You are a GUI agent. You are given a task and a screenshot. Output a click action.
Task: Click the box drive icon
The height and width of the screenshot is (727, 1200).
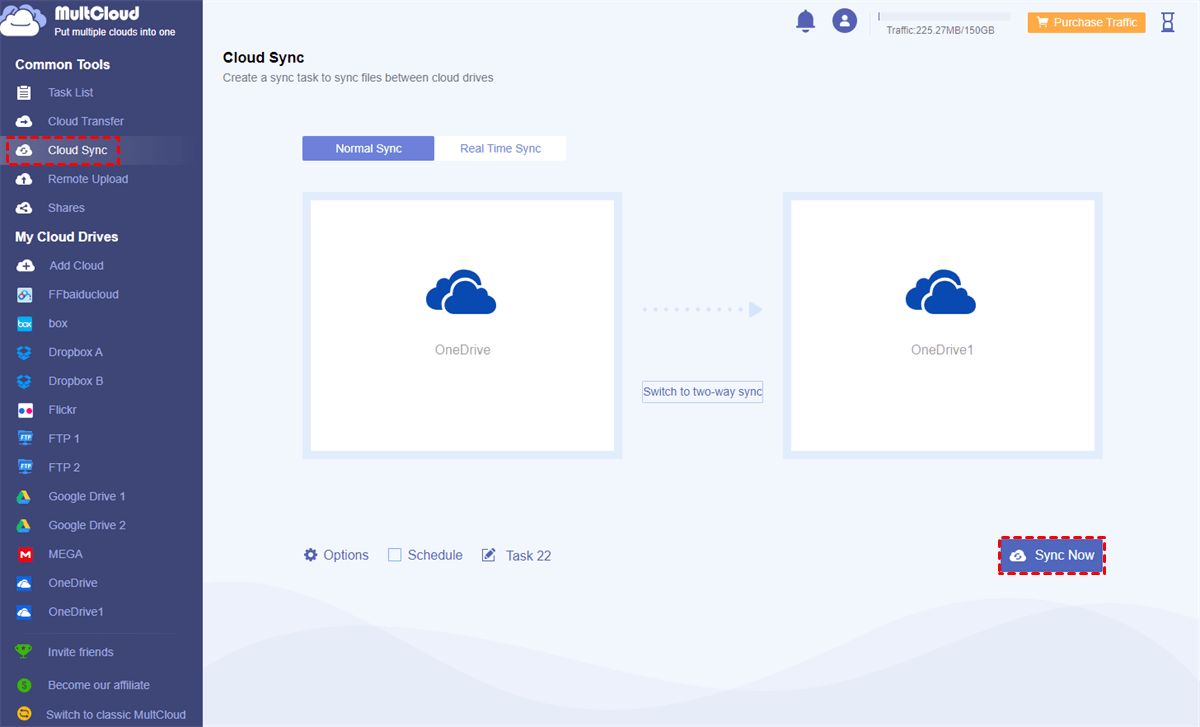(25, 324)
